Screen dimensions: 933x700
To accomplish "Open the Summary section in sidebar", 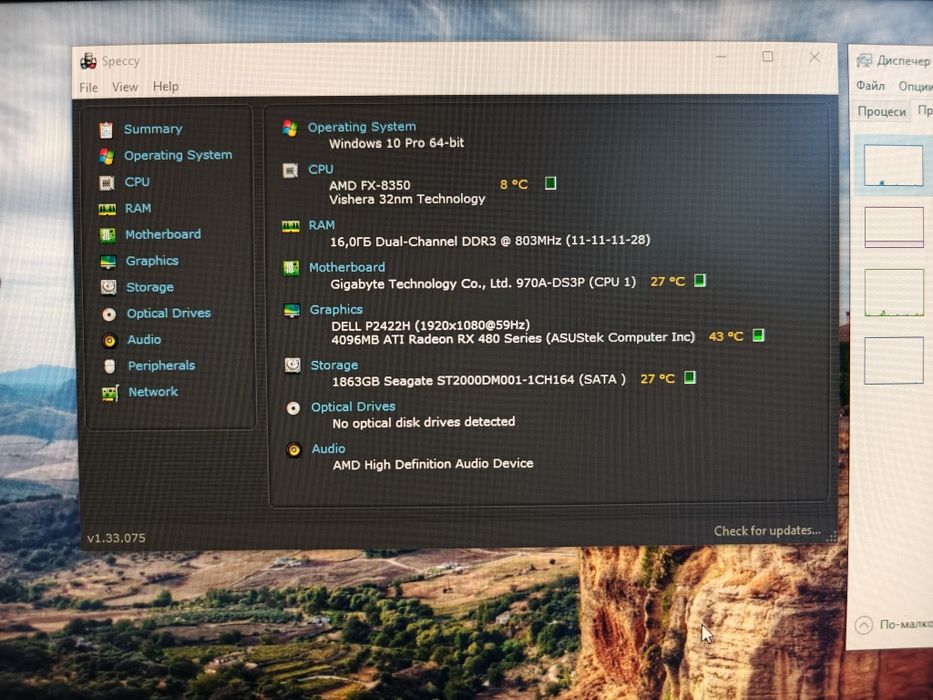I will point(153,129).
